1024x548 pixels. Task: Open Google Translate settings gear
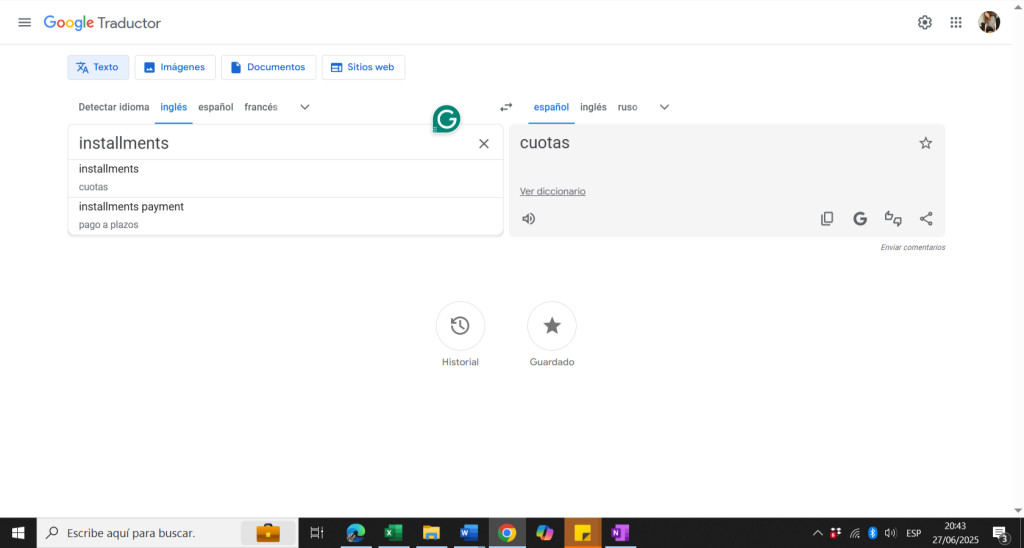(925, 23)
